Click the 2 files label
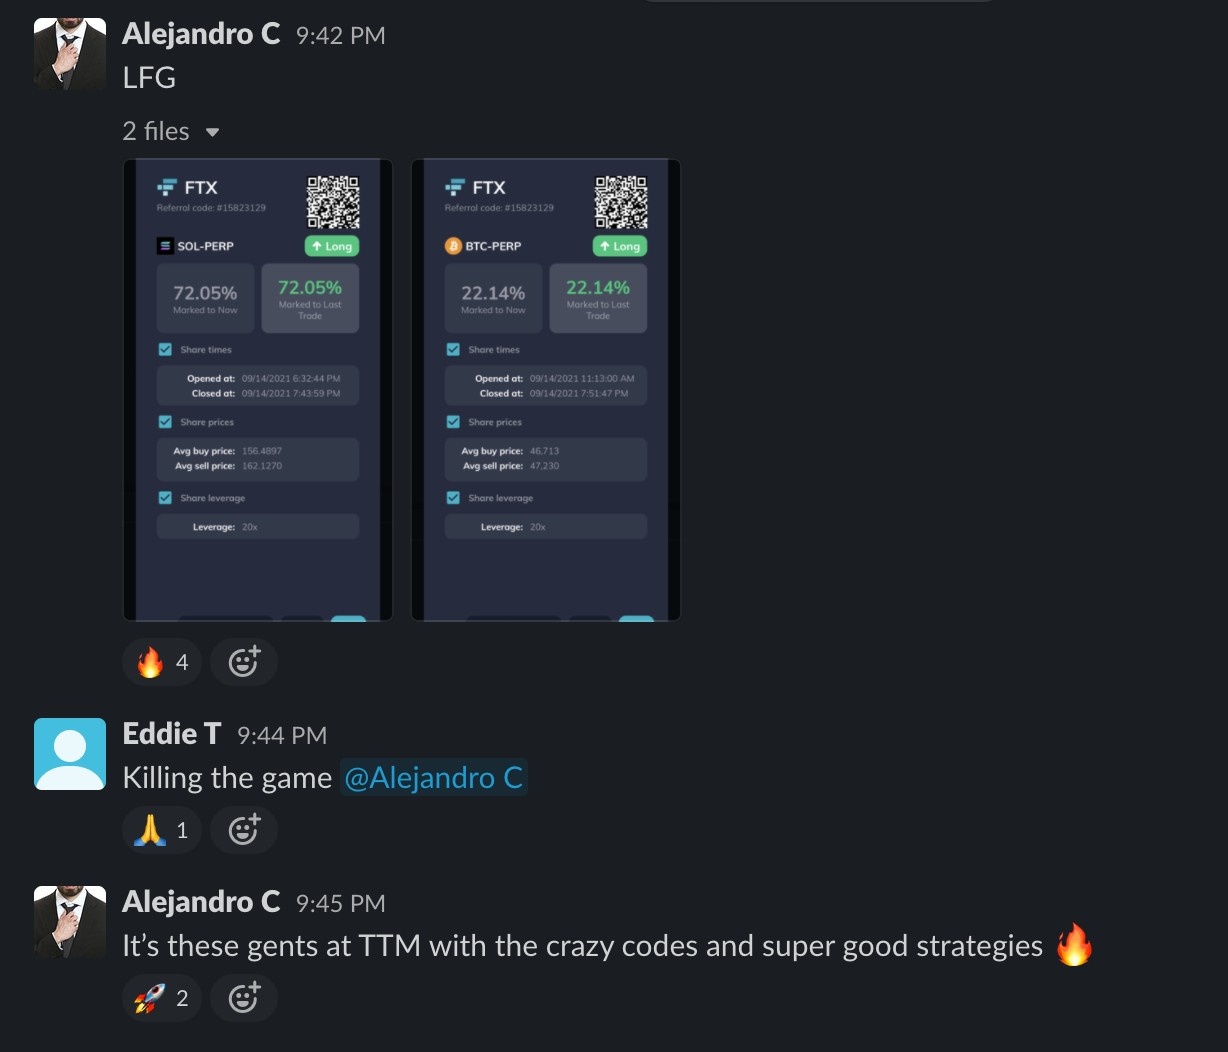 [x=156, y=131]
